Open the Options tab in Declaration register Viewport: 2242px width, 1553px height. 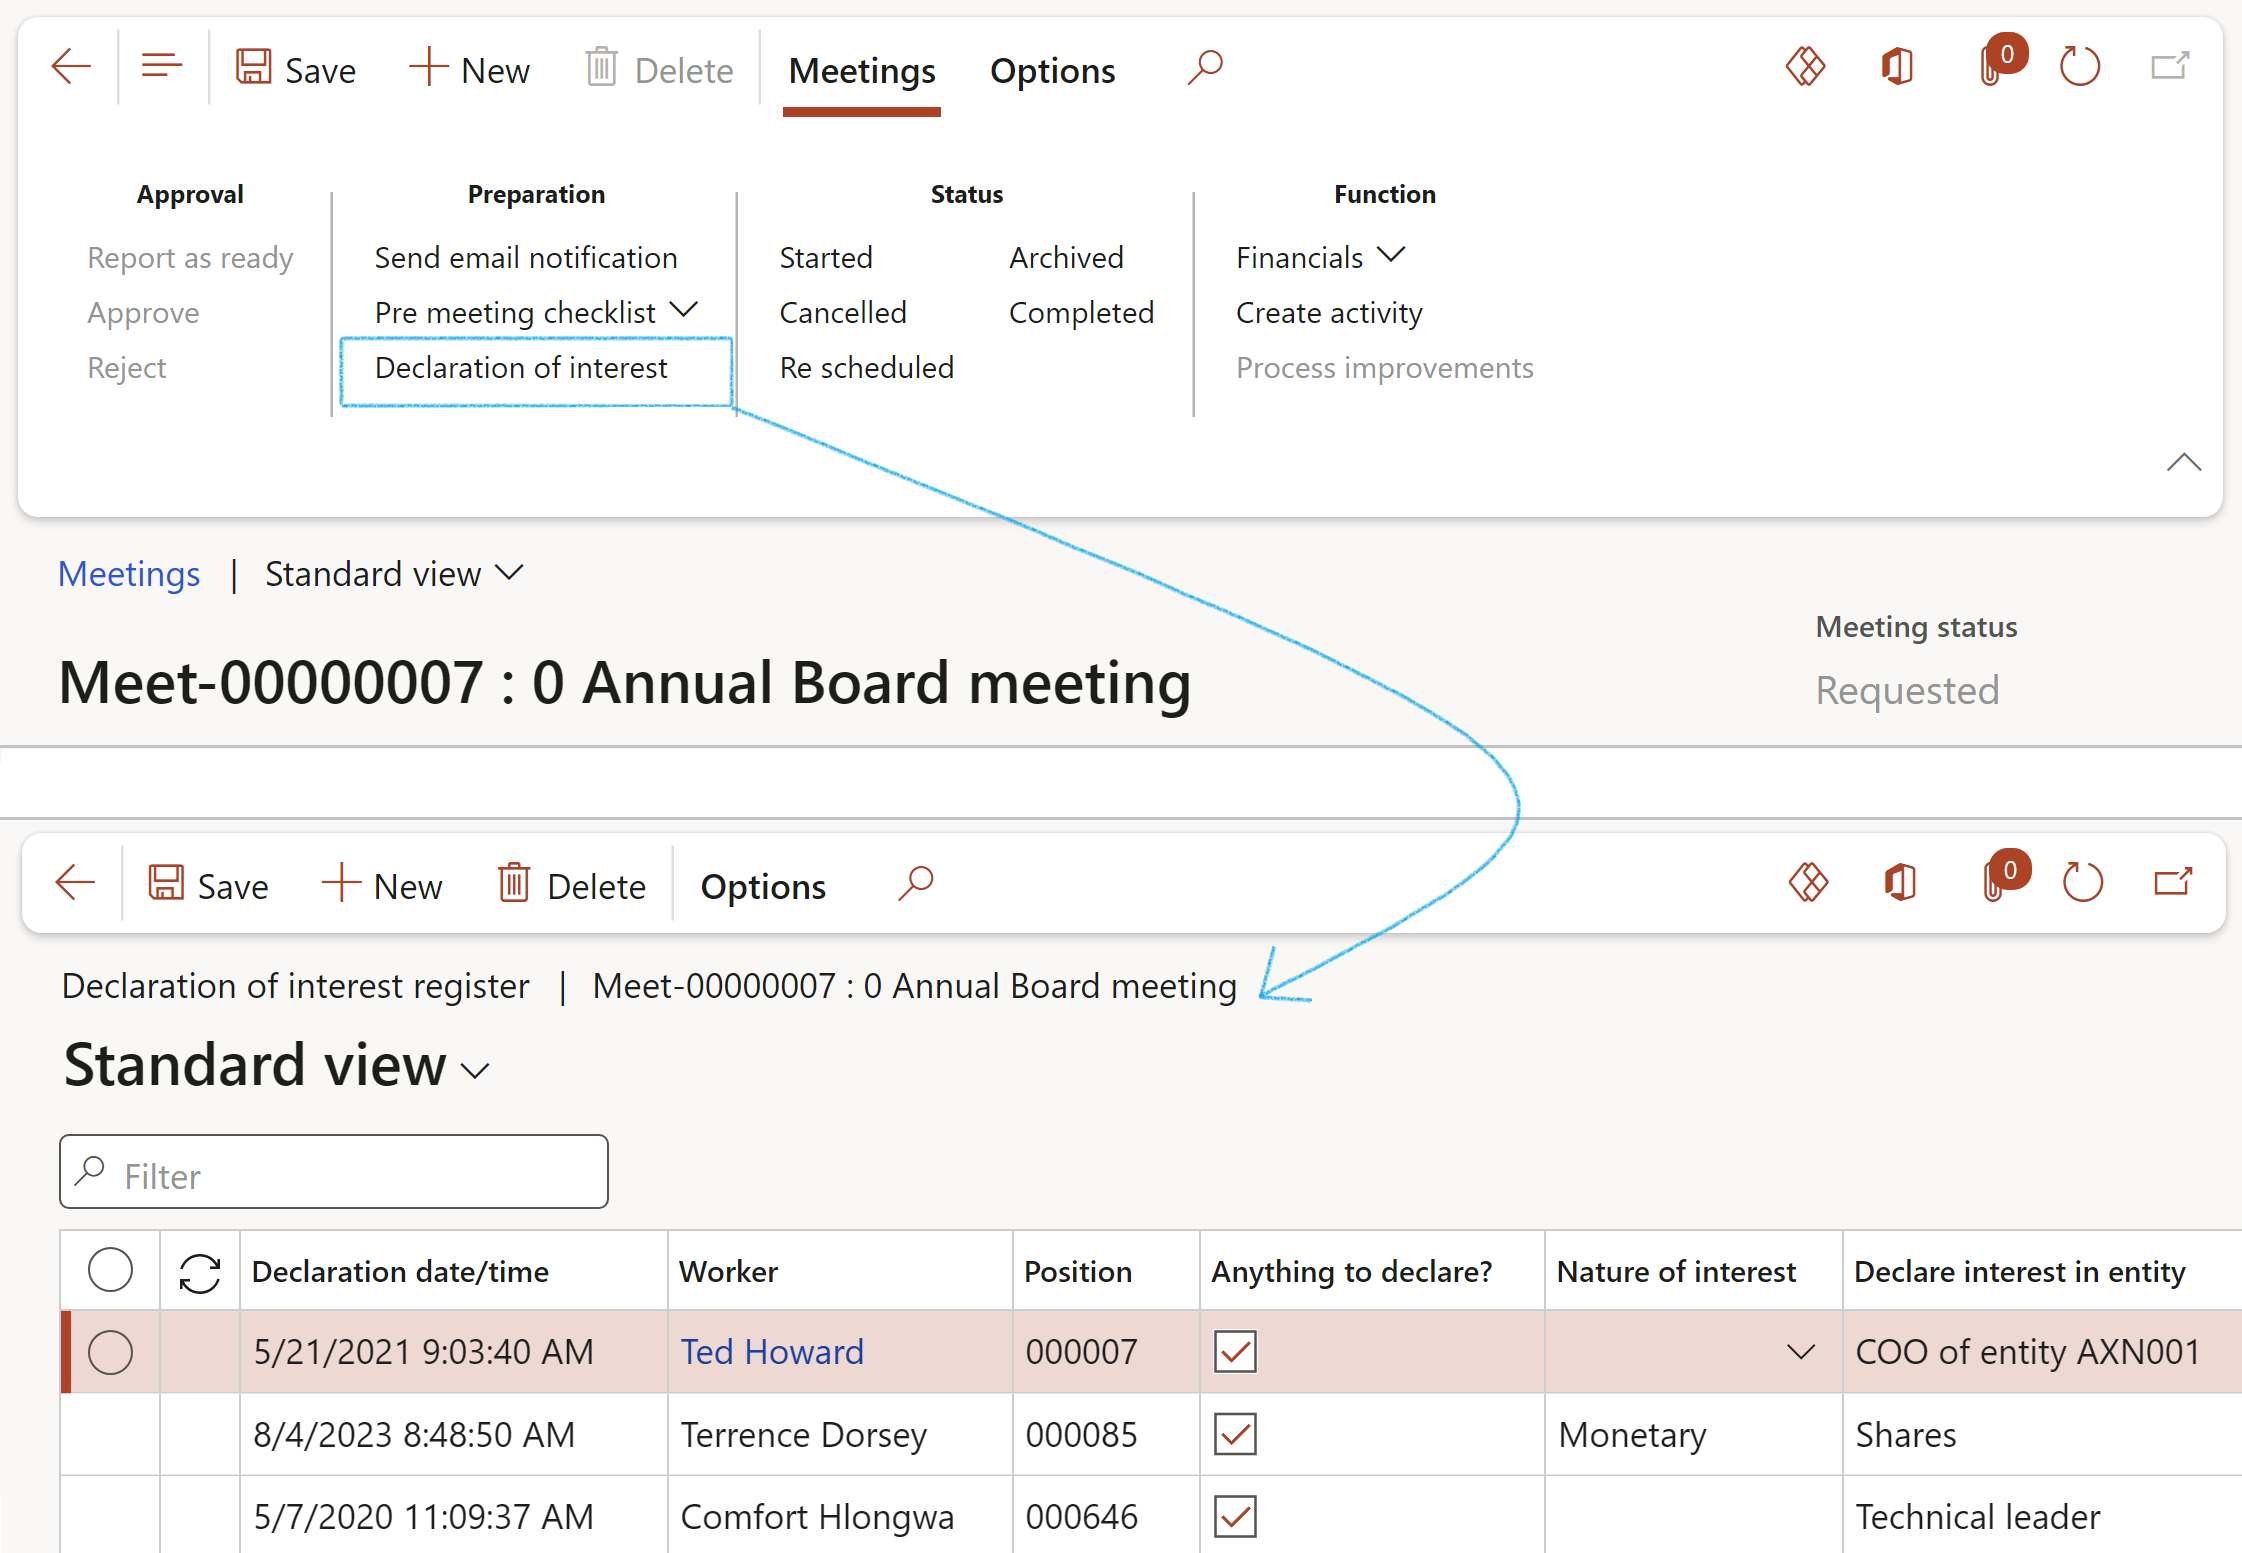(763, 887)
